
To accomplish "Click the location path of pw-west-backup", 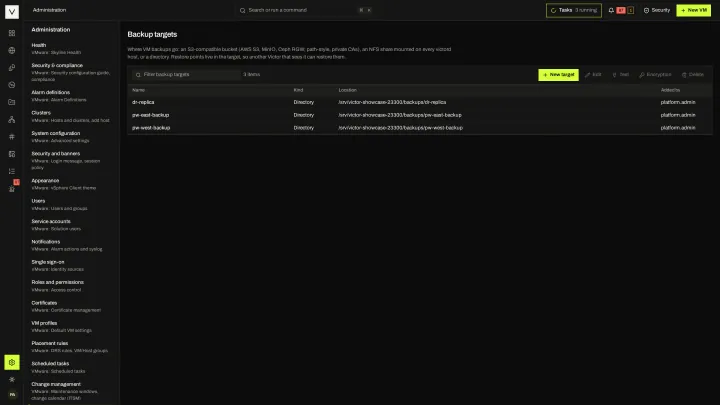I will (x=400, y=128).
